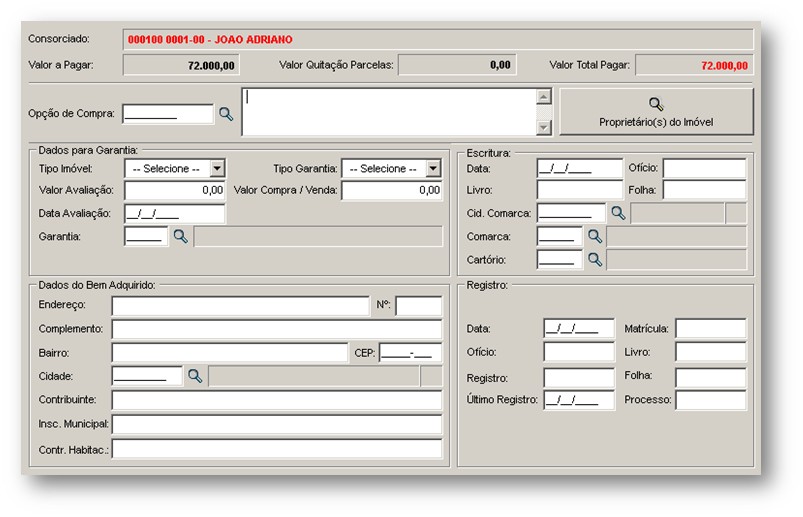Click the Cartório search magnifier icon
The height and width of the screenshot is (517, 803).
[x=595, y=260]
